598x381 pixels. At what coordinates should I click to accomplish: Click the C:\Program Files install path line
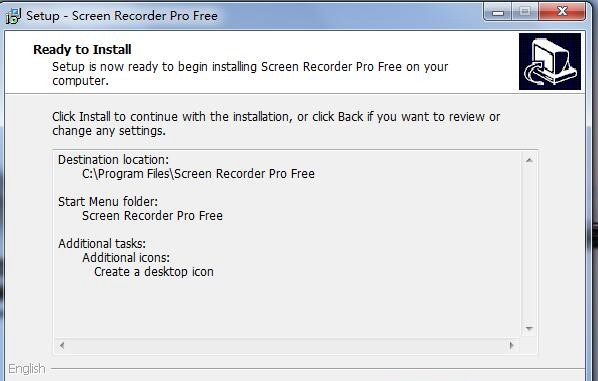198,174
